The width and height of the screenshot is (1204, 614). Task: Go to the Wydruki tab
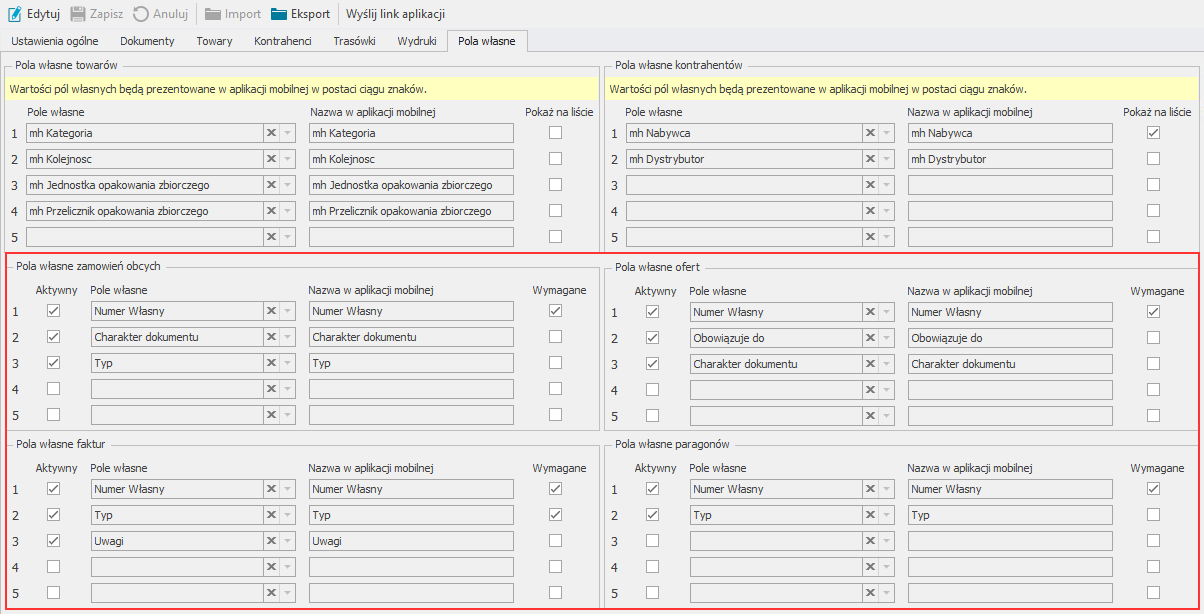[x=416, y=41]
